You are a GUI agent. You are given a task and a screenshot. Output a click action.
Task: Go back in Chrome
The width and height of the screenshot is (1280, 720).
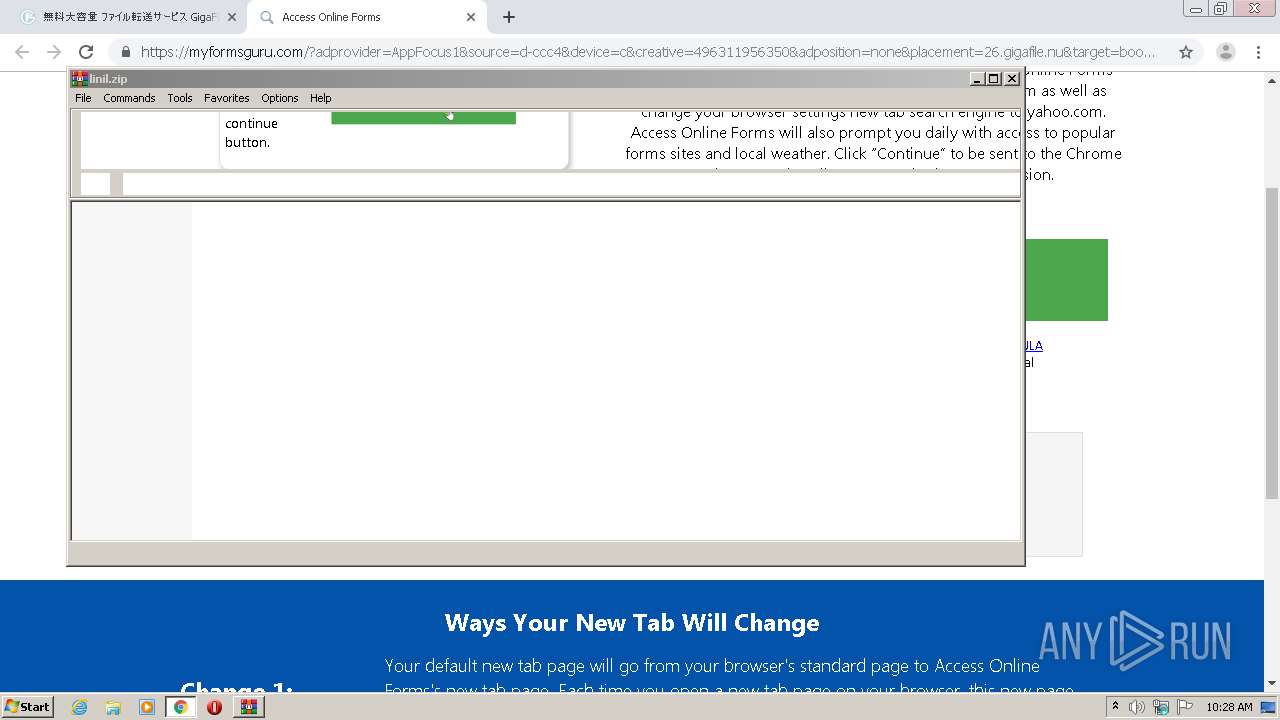pyautogui.click(x=22, y=52)
